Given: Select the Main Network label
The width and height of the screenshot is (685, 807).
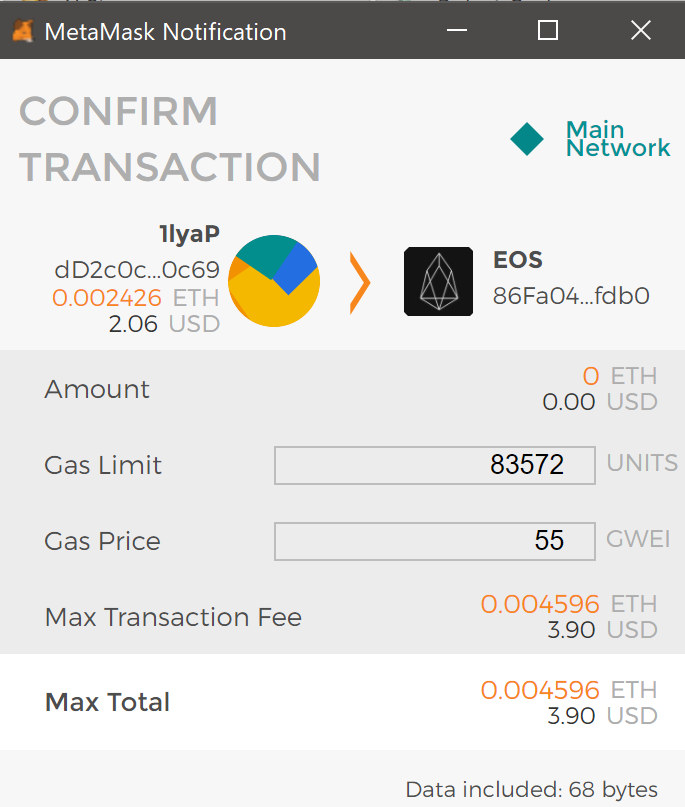Looking at the screenshot, I should (x=618, y=138).
